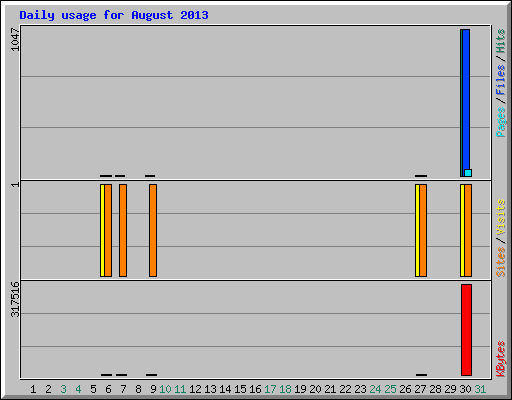Click the orange Sites bar for day 27
The width and height of the screenshot is (512, 400).
tap(423, 230)
